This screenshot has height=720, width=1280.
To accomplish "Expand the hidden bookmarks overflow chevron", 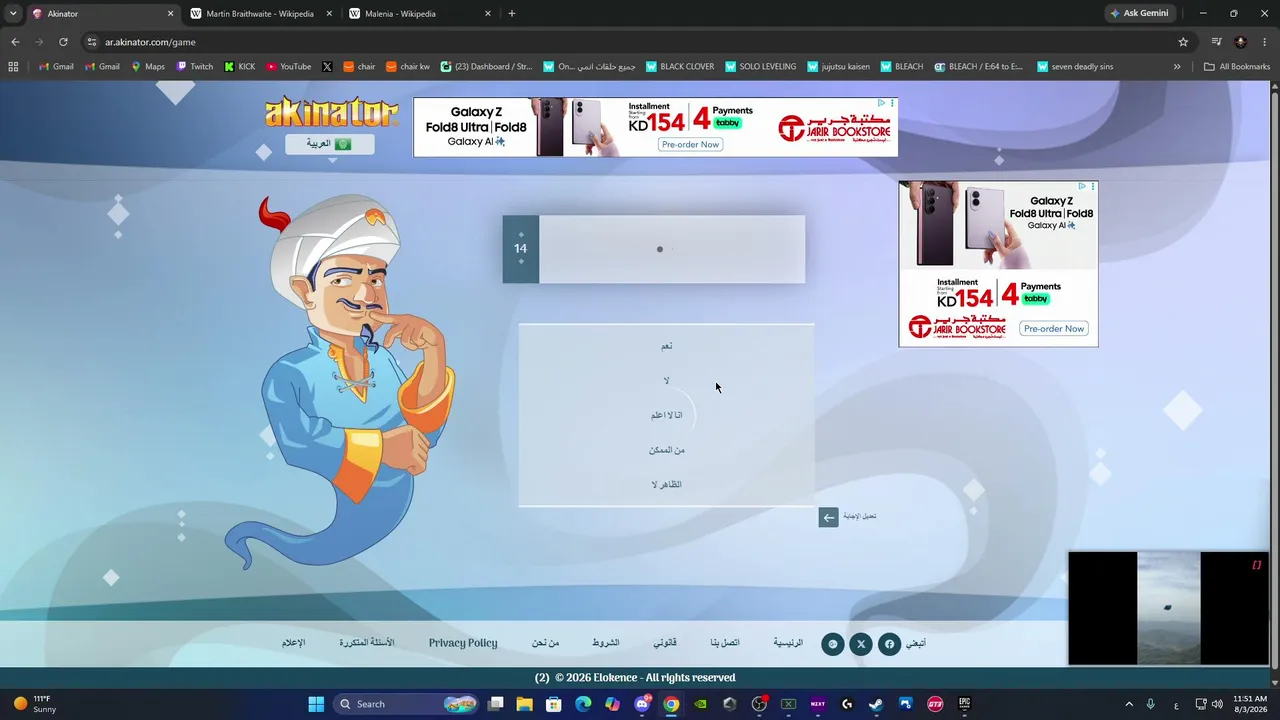I will (1177, 67).
